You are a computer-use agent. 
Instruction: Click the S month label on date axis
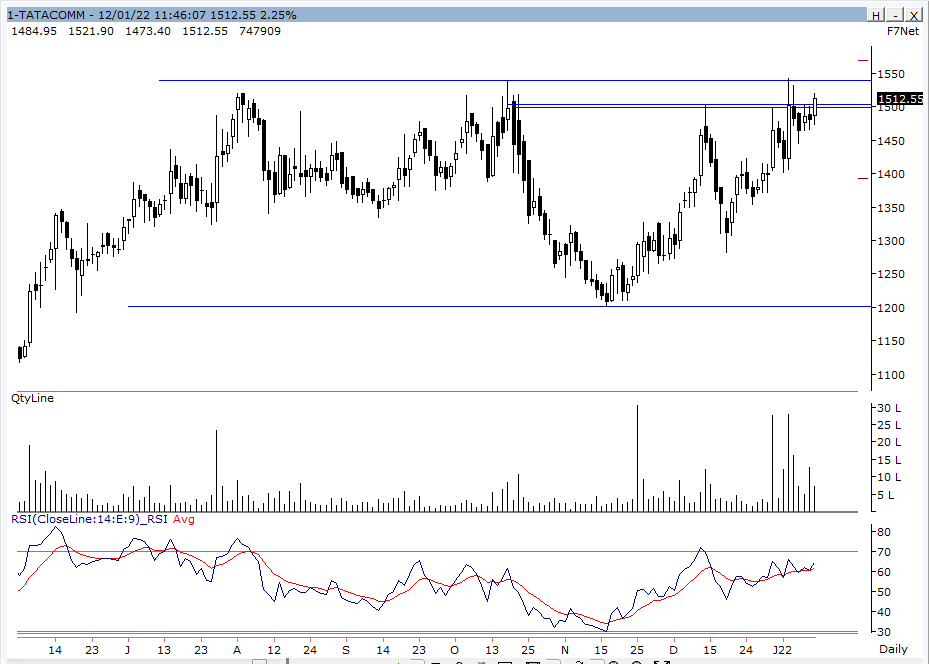[x=346, y=650]
